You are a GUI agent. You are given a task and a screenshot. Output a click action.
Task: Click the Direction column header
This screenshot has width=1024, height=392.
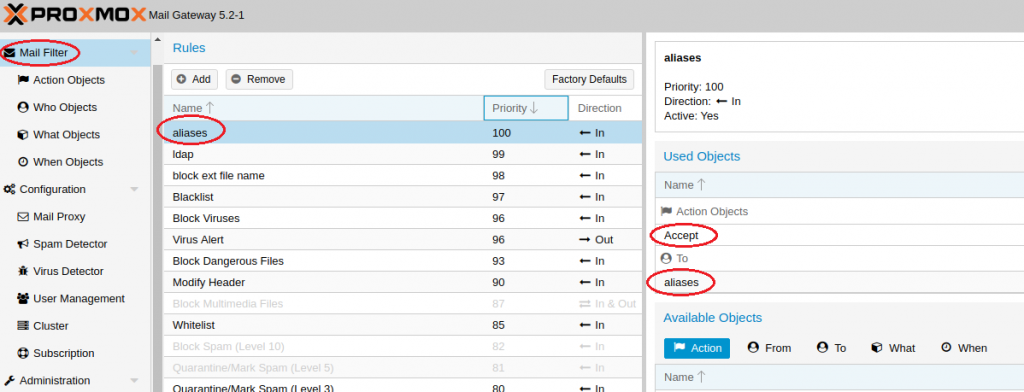point(605,108)
